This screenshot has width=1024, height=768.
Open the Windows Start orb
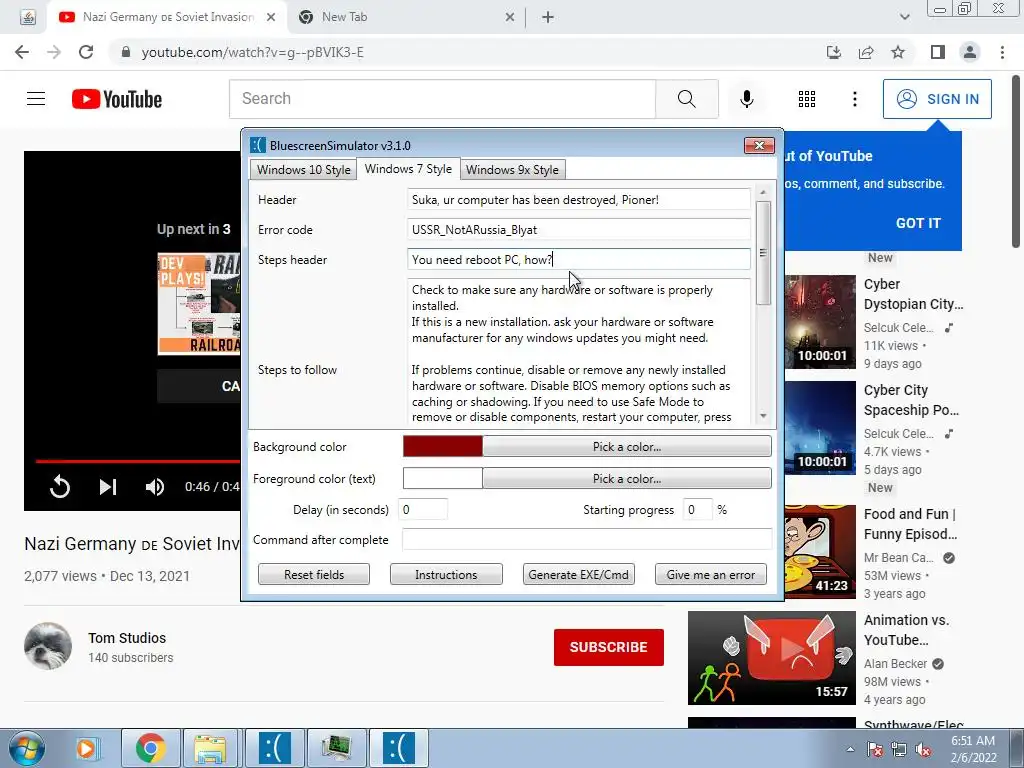coord(27,748)
